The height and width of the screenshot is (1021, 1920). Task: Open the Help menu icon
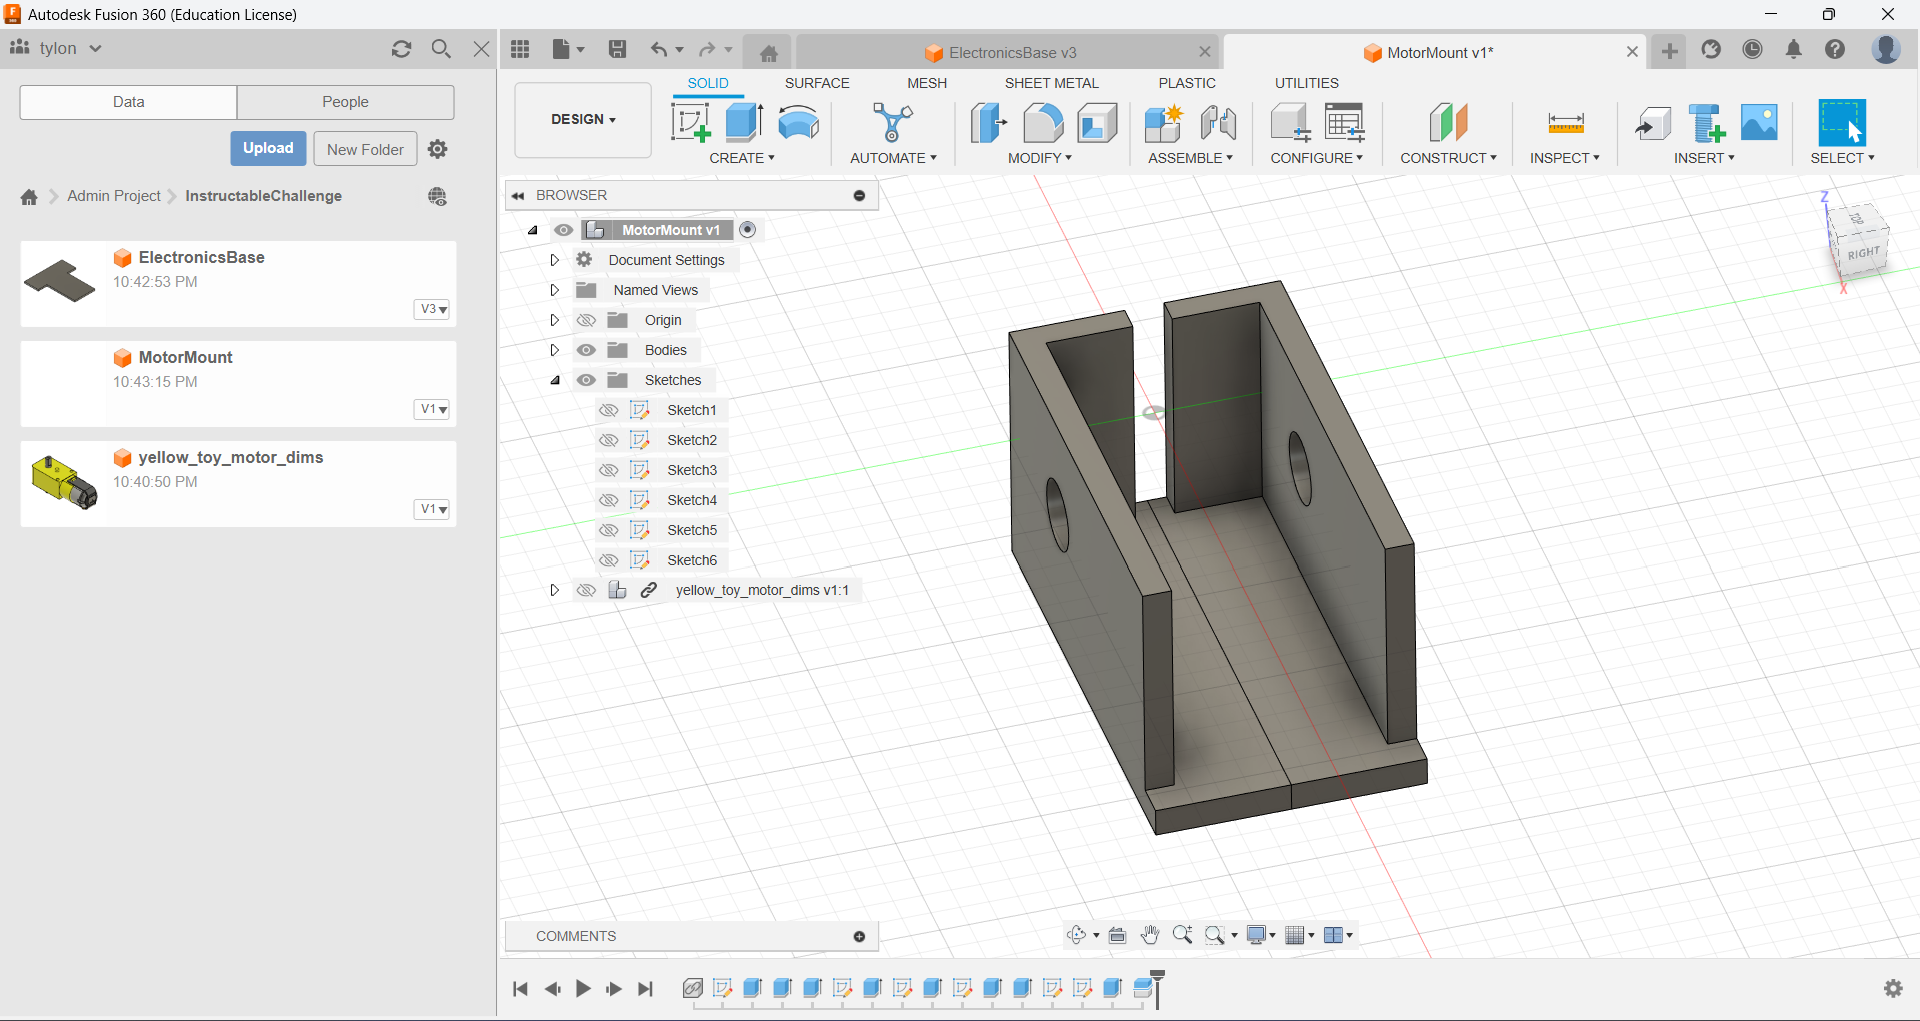coord(1835,49)
